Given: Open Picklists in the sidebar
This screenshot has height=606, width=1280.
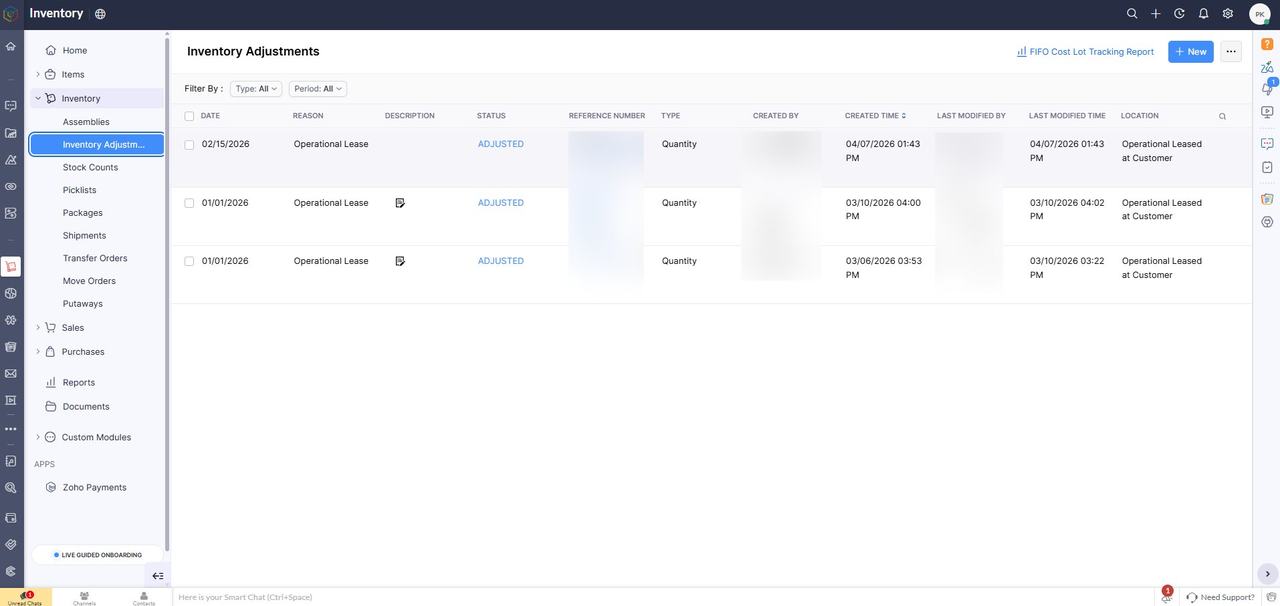Looking at the screenshot, I should coord(79,190).
